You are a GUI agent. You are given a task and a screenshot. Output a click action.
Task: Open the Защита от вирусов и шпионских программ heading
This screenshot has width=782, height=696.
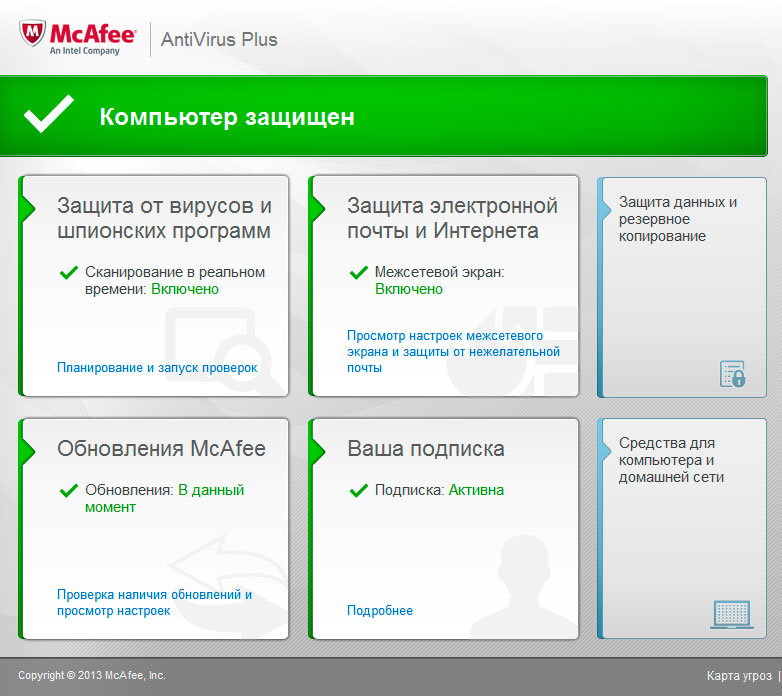click(x=165, y=218)
